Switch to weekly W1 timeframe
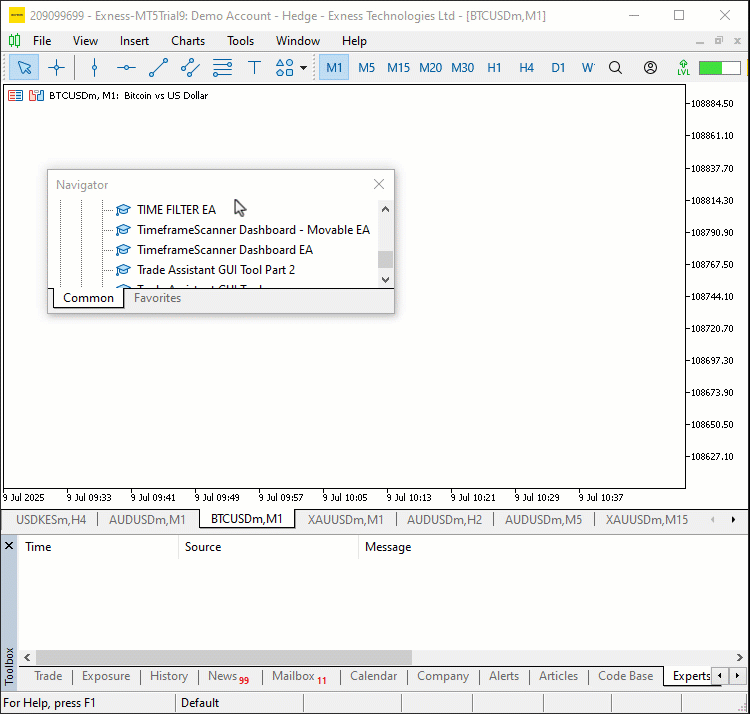 (588, 67)
